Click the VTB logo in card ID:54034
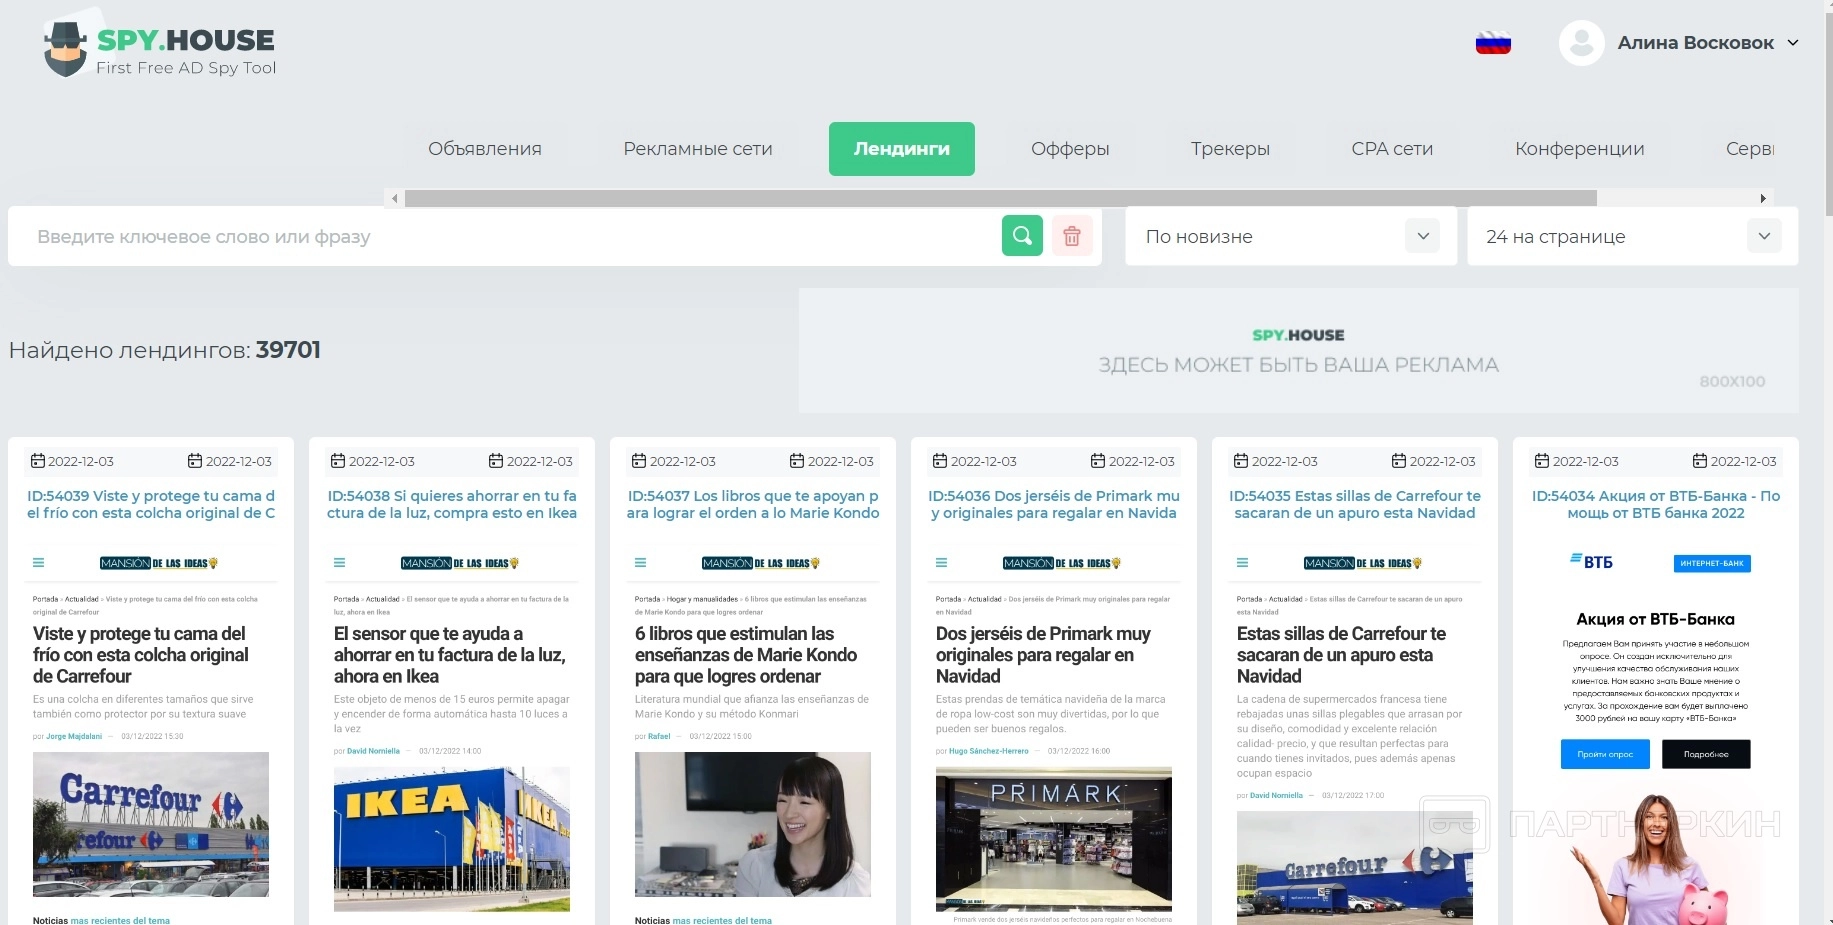The width and height of the screenshot is (1833, 925). click(1592, 562)
